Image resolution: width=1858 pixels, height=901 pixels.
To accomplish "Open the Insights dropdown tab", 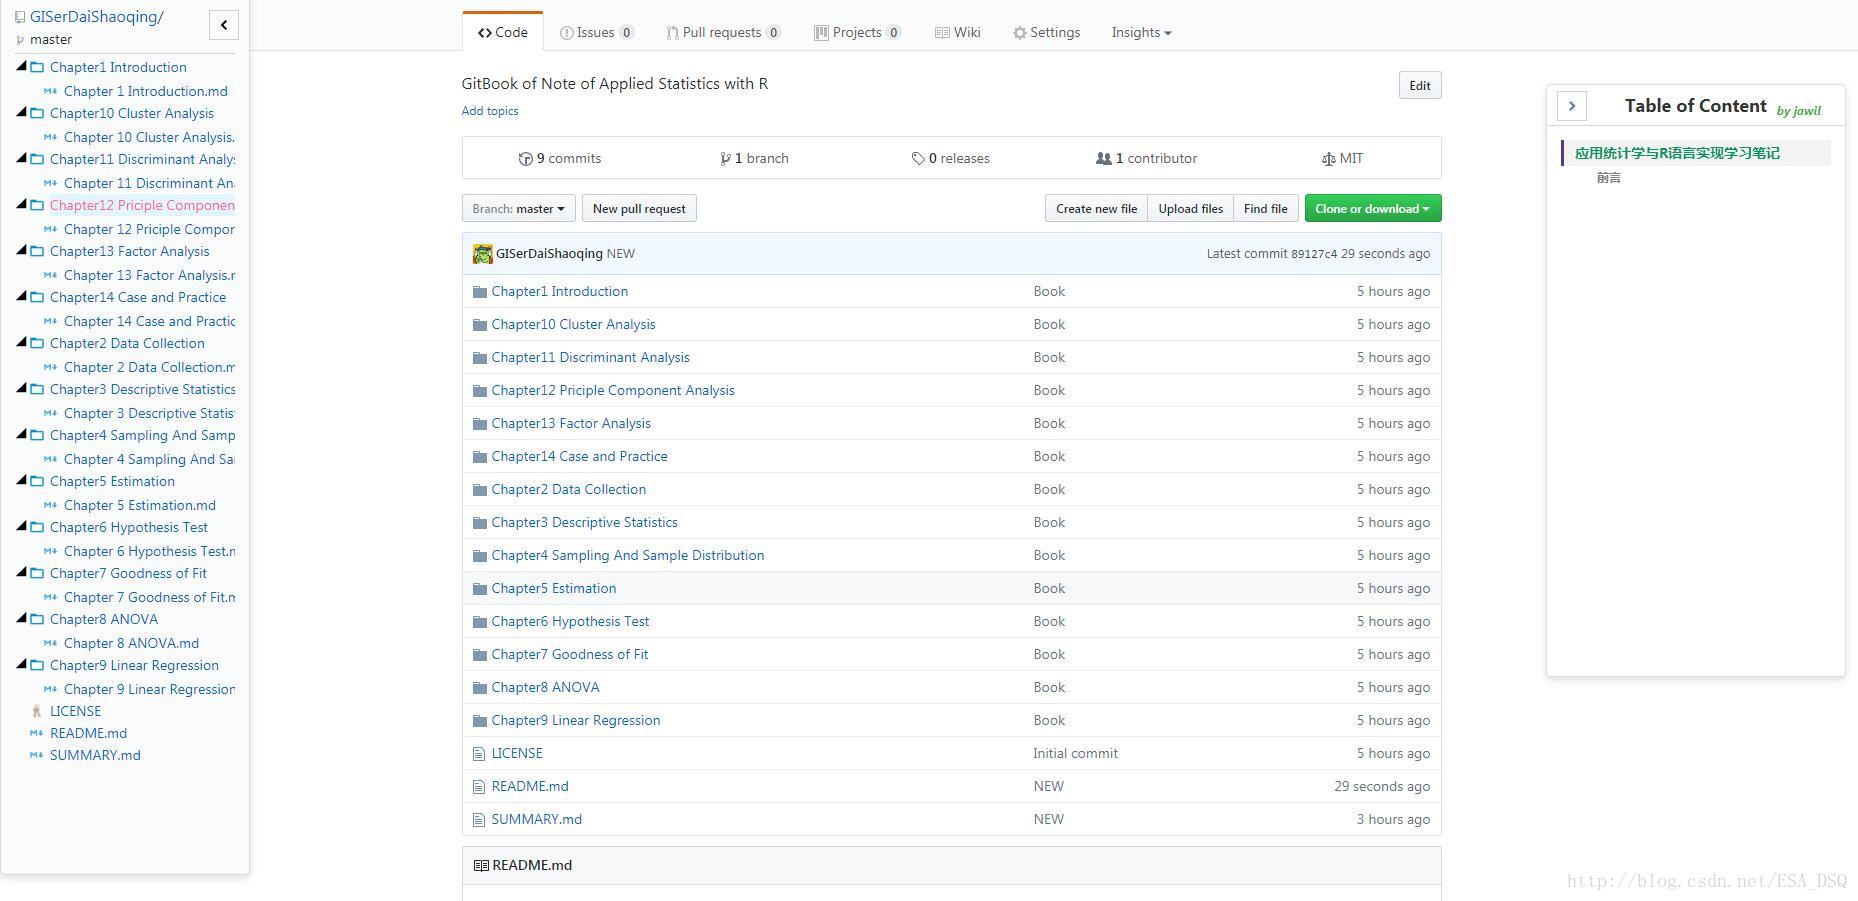I will click(1141, 32).
